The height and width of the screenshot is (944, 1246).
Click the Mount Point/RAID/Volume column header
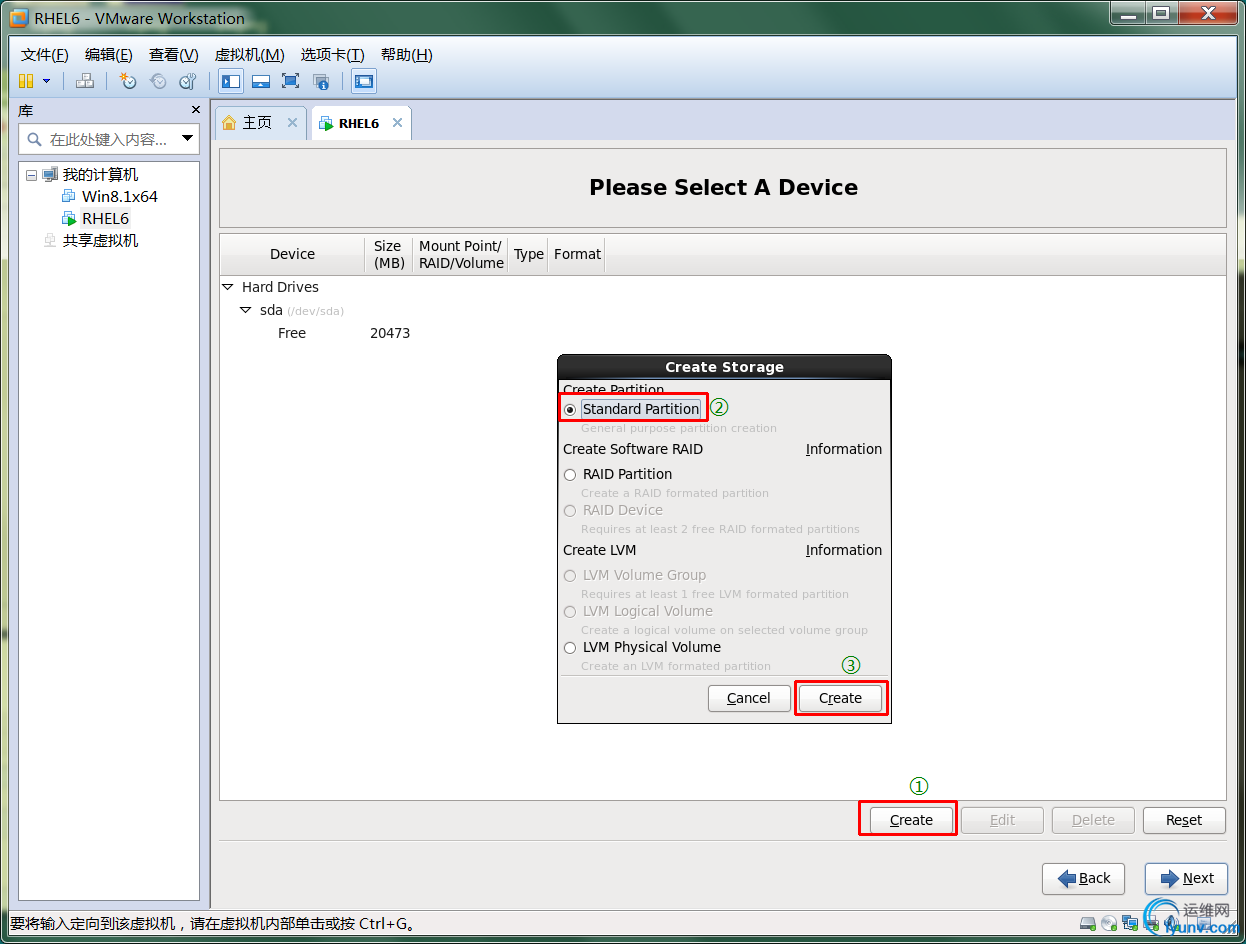[x=461, y=254]
